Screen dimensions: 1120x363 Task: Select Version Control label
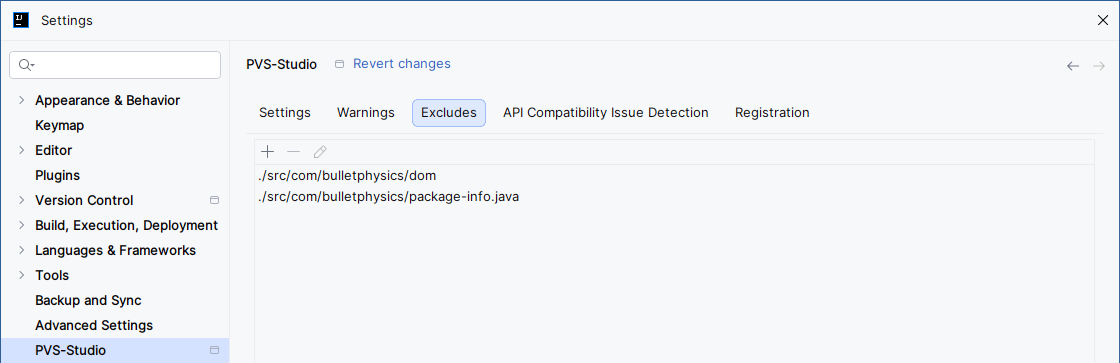point(84,200)
